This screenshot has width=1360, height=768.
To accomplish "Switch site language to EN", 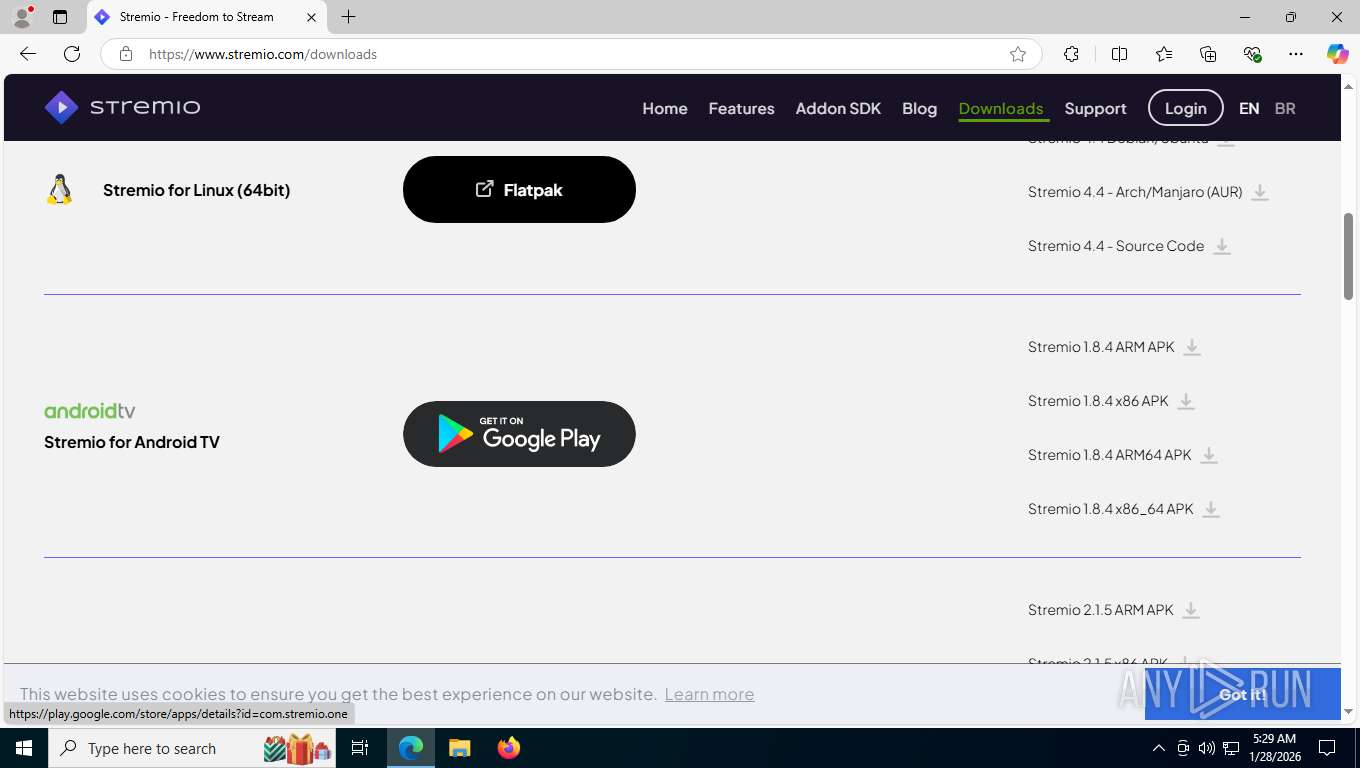I will pos(1249,108).
